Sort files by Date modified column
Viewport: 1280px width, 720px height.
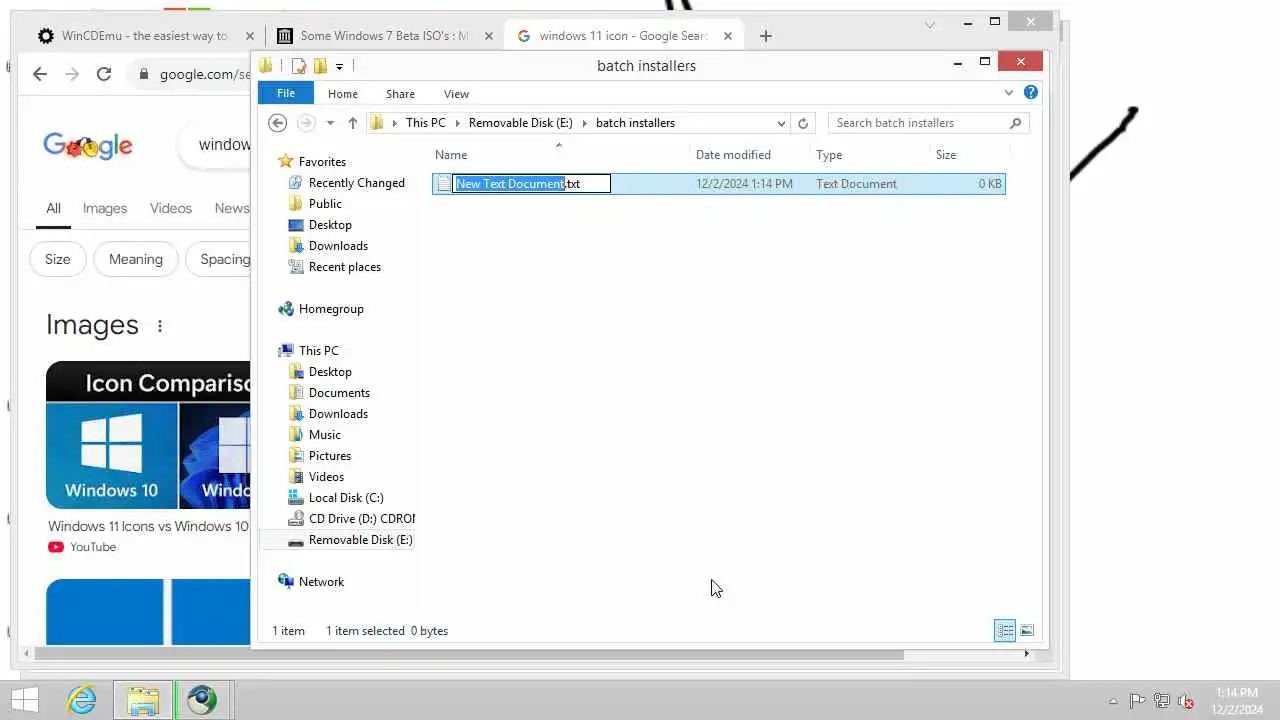tap(733, 155)
